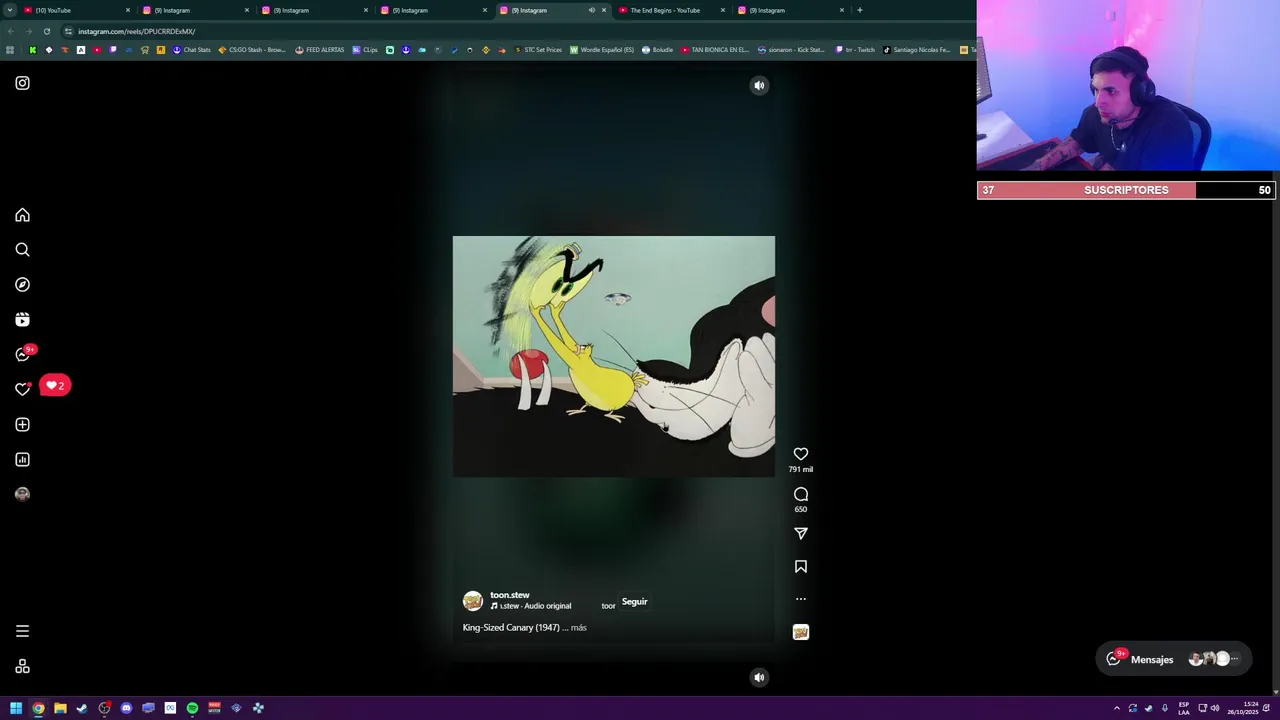Open Mensajes more options dots
Viewport: 1280px width, 720px height.
(x=1234, y=659)
